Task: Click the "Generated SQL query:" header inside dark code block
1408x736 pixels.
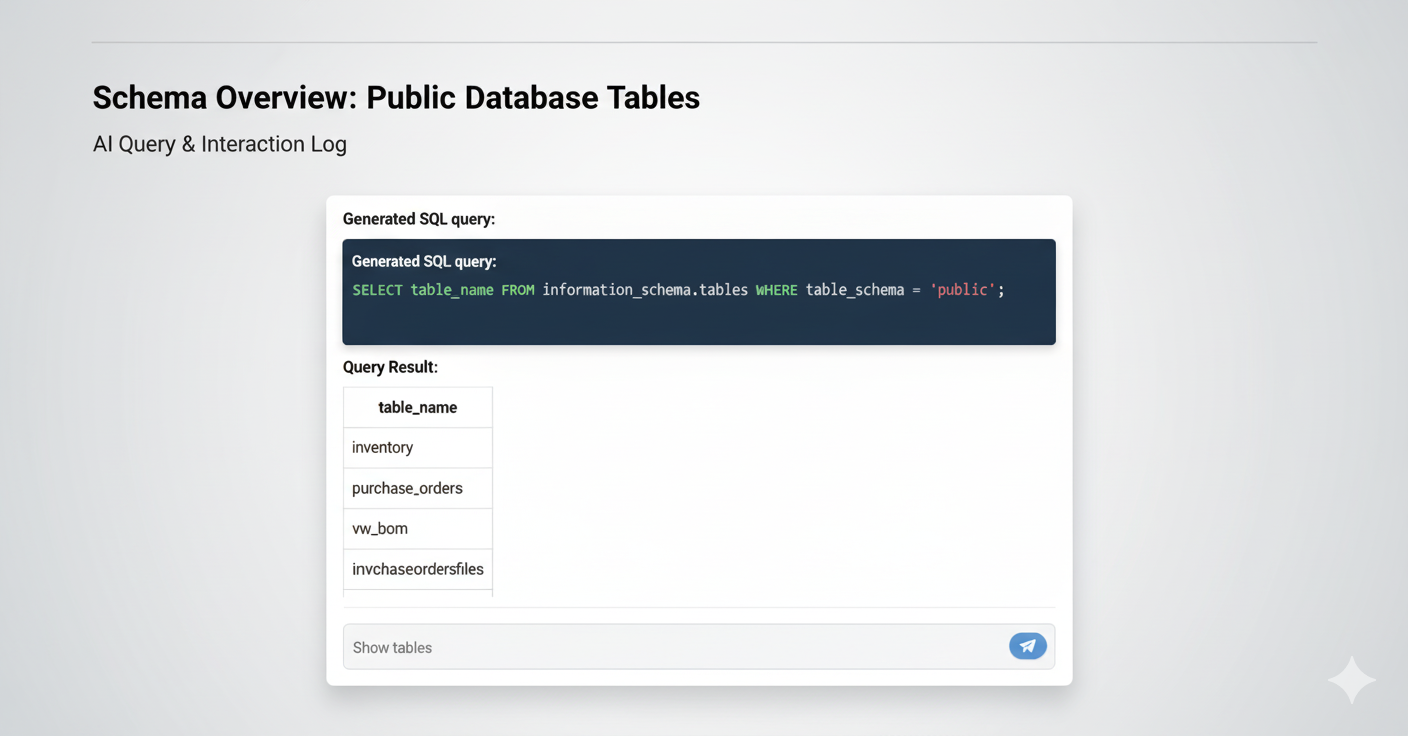Action: (x=424, y=261)
